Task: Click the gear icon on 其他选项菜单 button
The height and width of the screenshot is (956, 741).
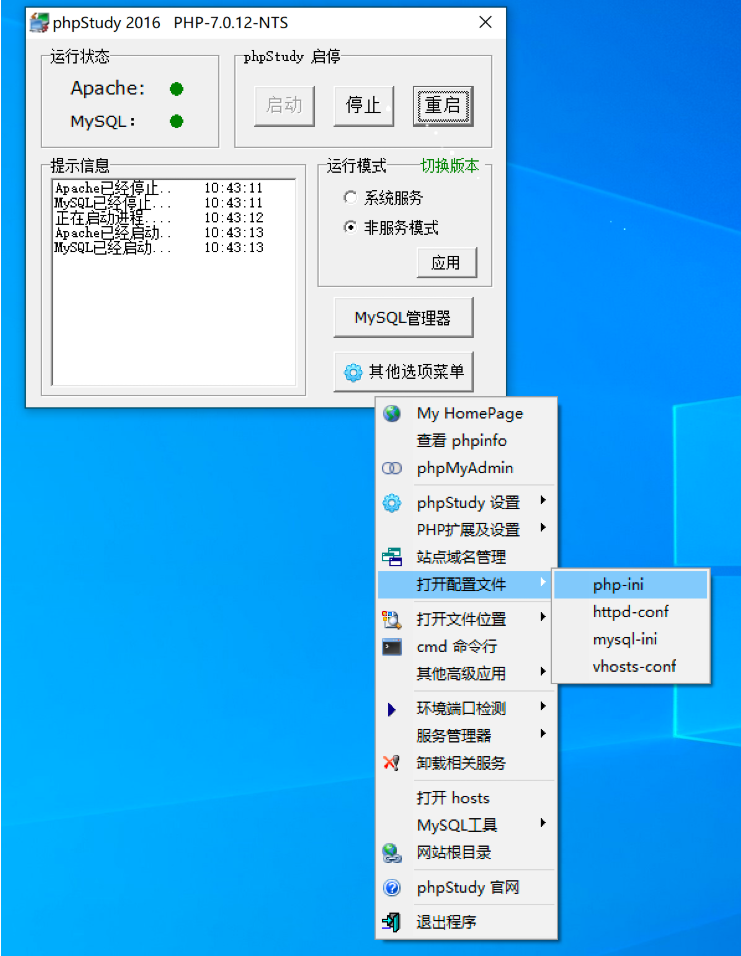Action: click(353, 372)
